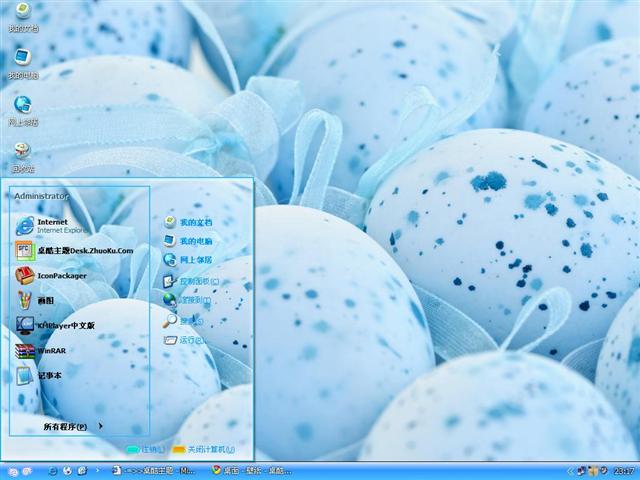Click the Start button on the taskbar
Viewport: 640px width, 480px height.
click(20, 471)
